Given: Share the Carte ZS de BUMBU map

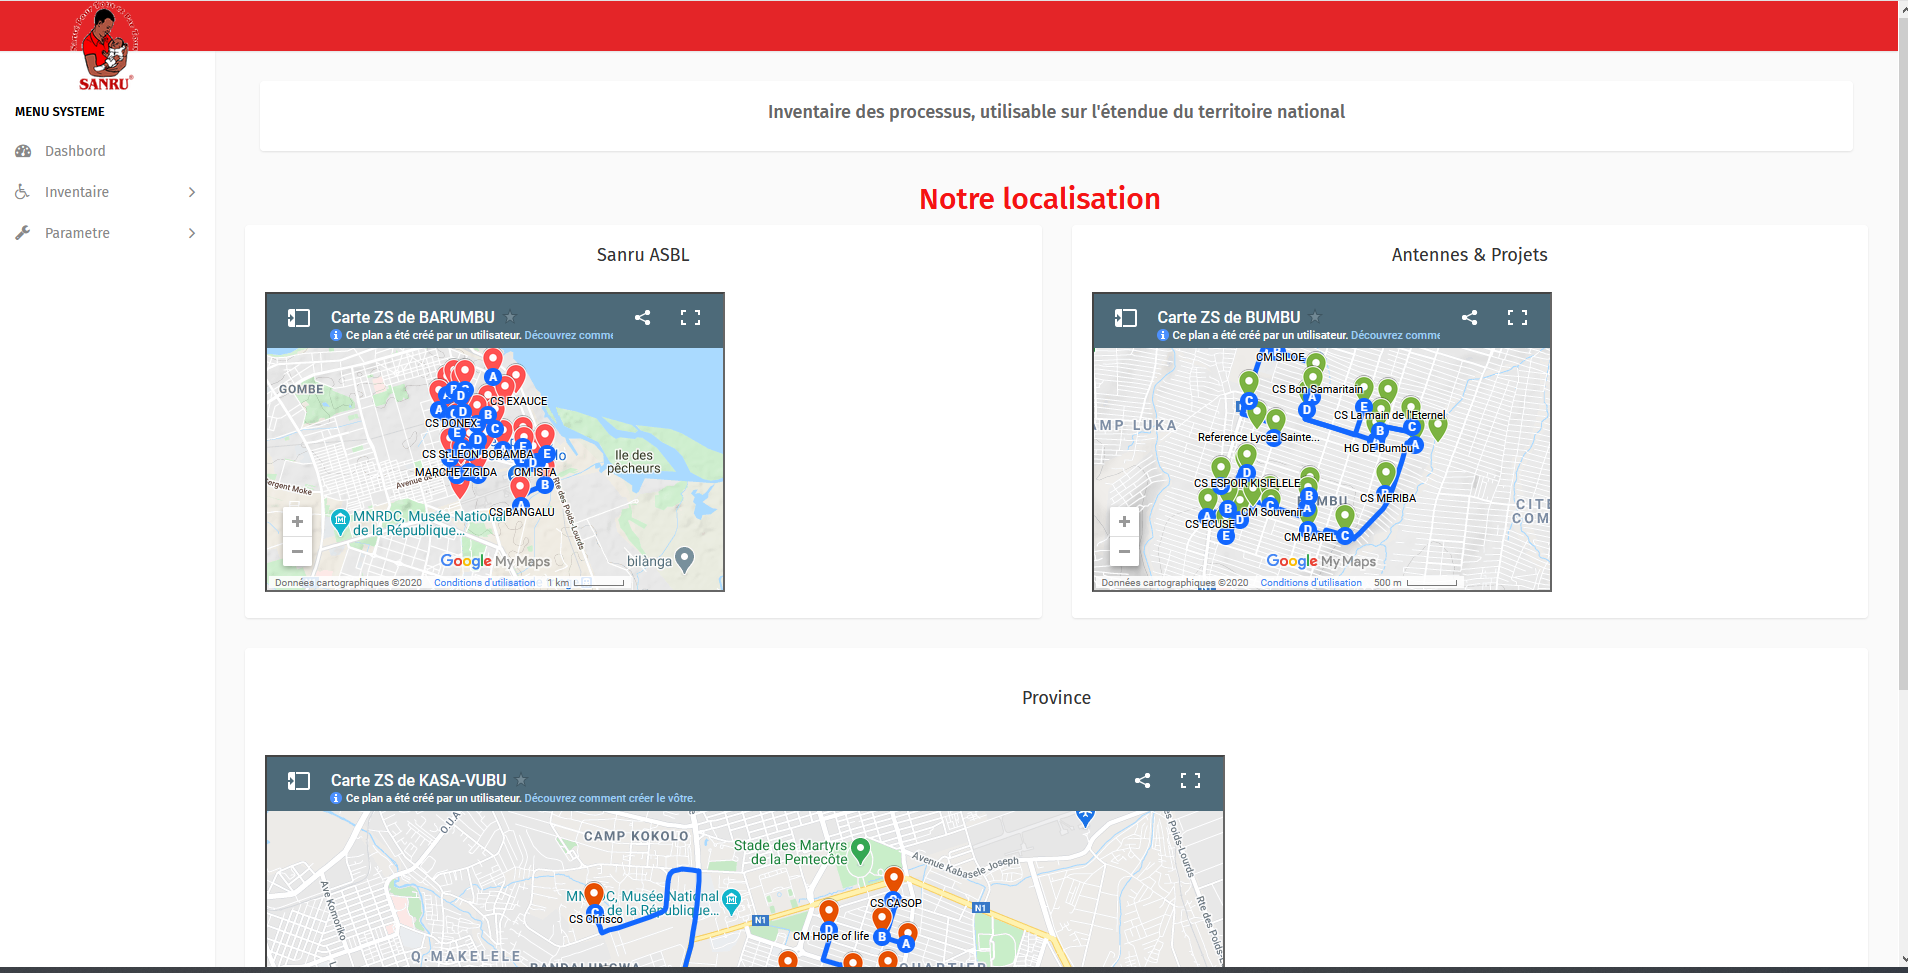Looking at the screenshot, I should tap(1469, 318).
